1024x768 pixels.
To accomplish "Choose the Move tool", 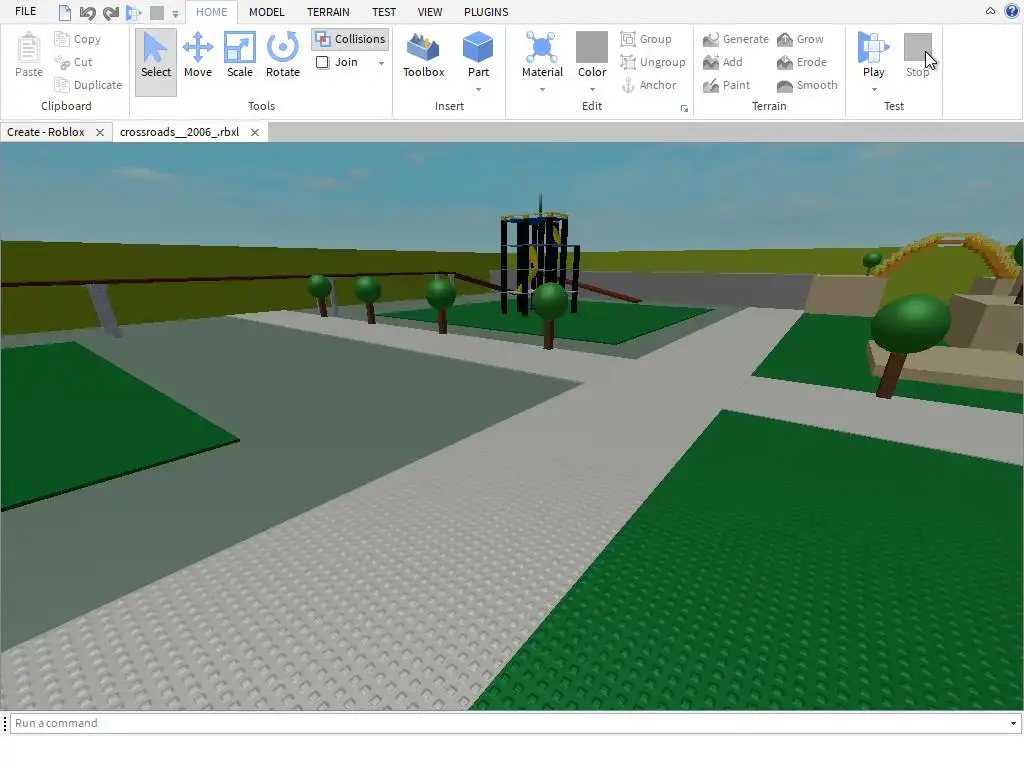I will (x=197, y=56).
